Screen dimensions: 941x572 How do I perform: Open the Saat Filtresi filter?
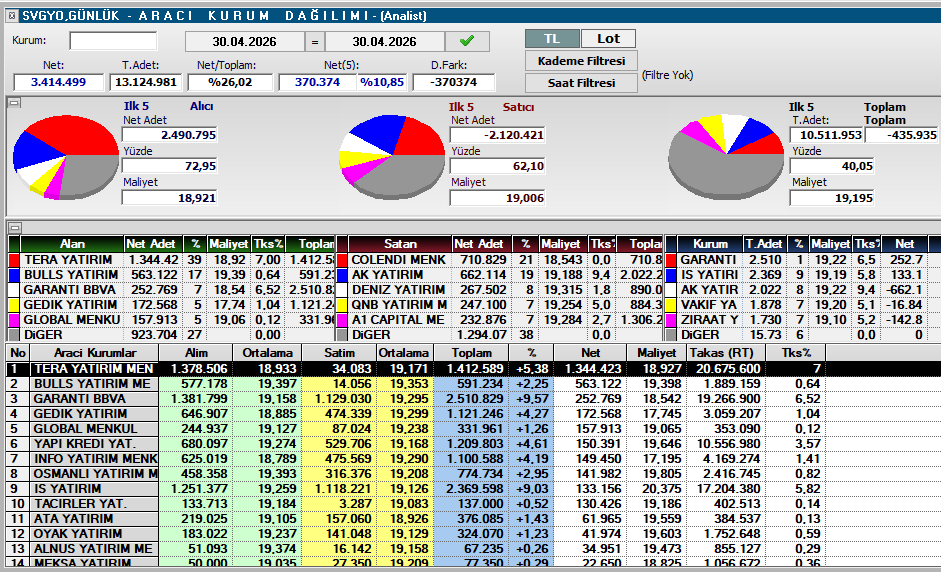click(x=581, y=83)
